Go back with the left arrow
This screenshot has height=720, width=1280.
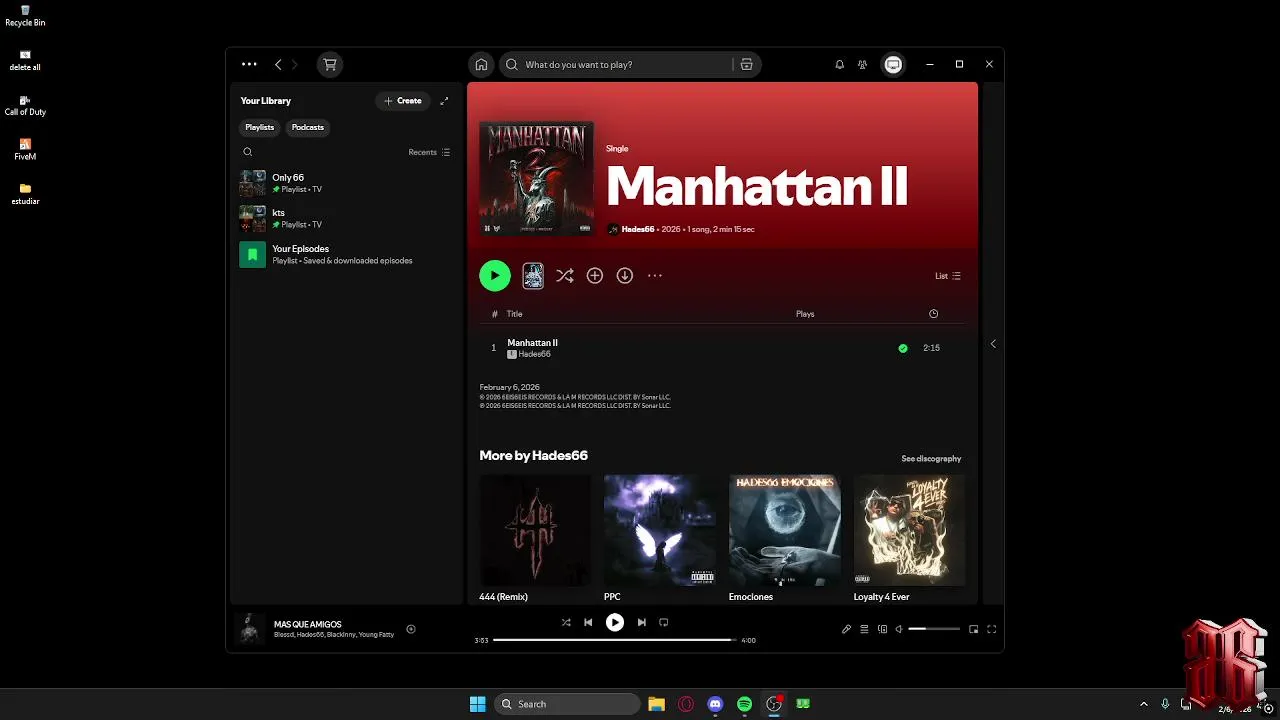coord(278,64)
